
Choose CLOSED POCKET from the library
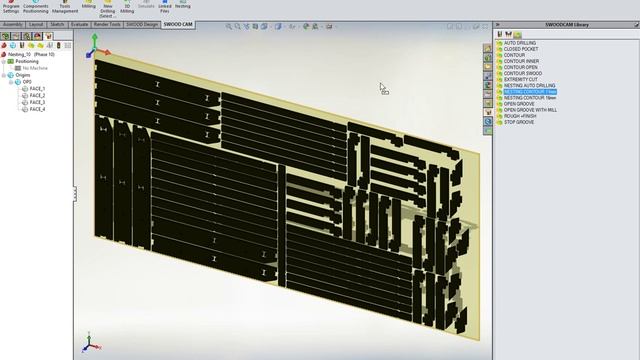tap(521, 49)
